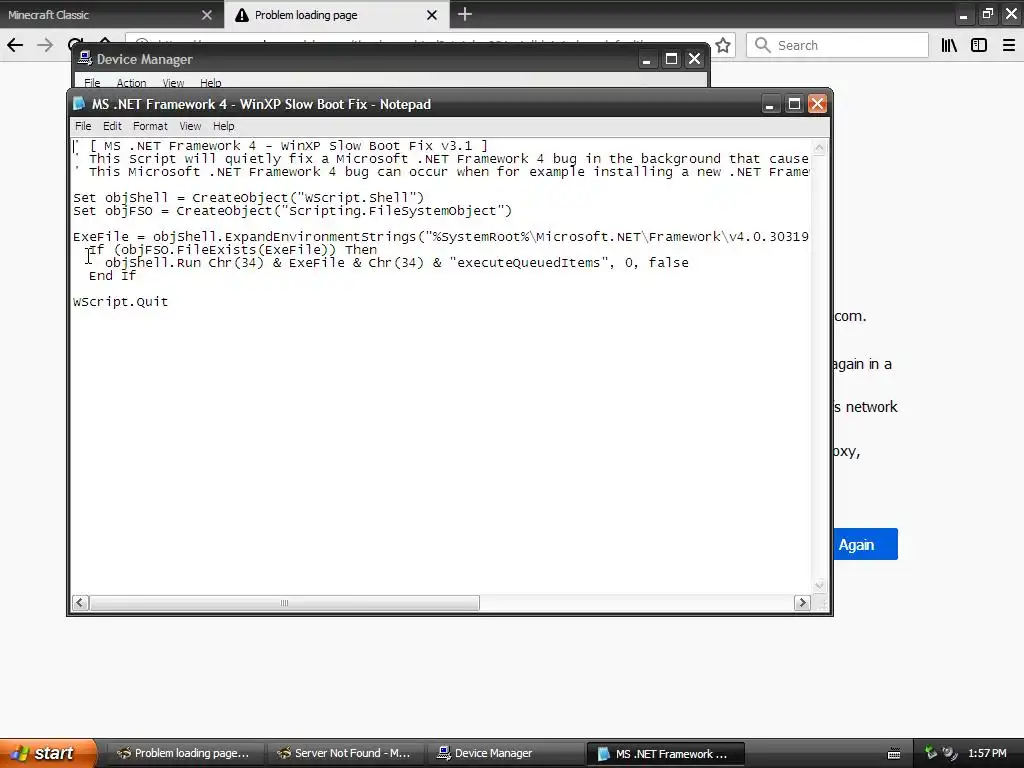Screen dimensions: 1024x768
Task: Minimize the Firefox browser window
Action: pos(963,14)
